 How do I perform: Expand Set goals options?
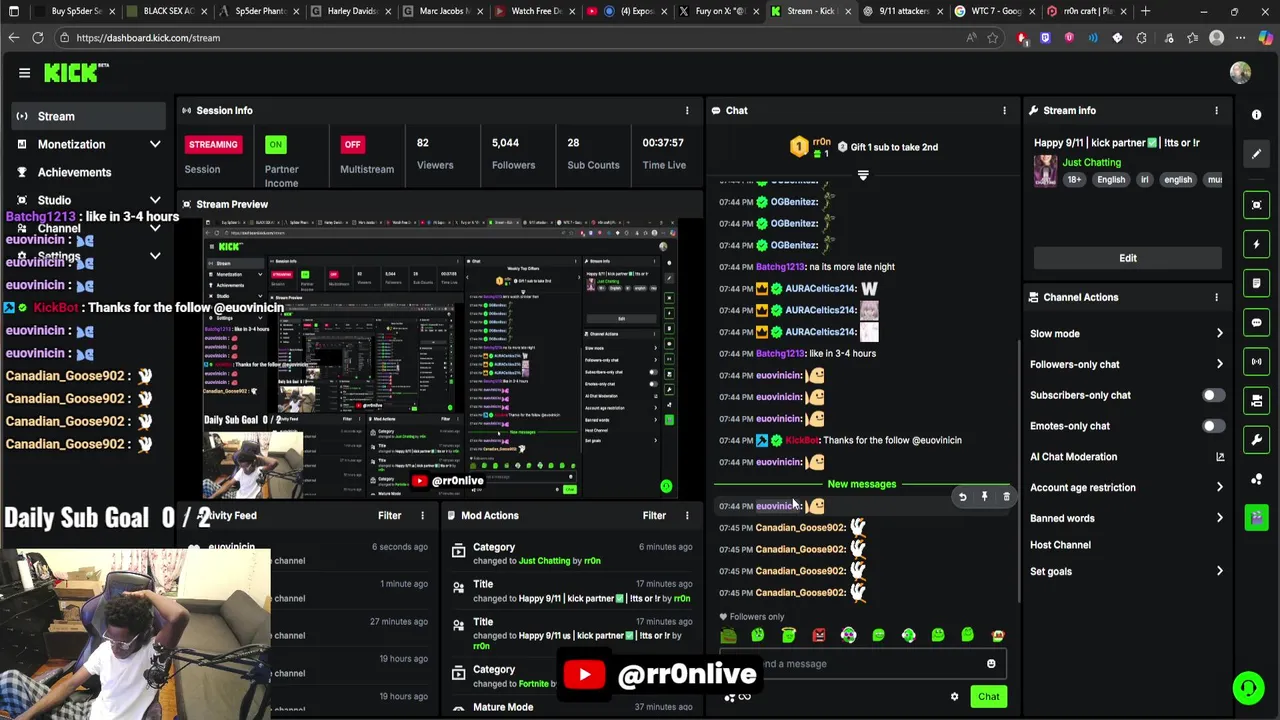(x=1220, y=572)
